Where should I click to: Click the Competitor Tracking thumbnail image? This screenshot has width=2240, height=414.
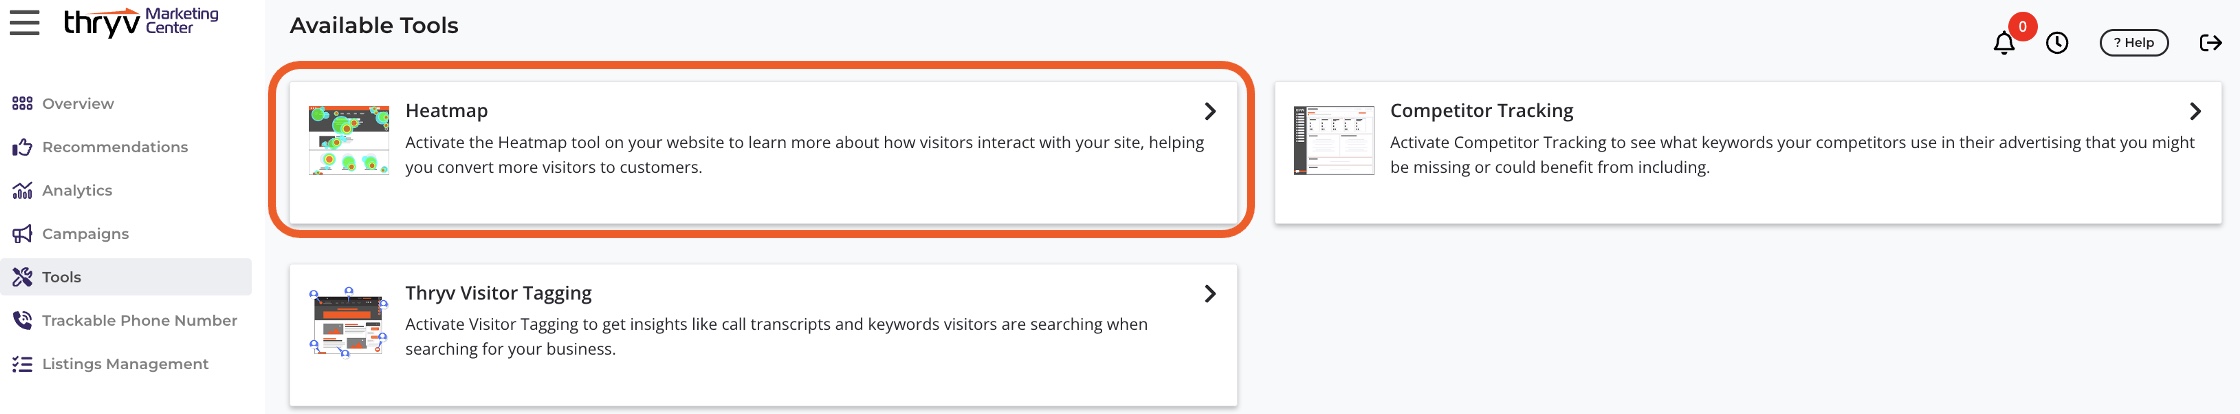pos(1334,140)
